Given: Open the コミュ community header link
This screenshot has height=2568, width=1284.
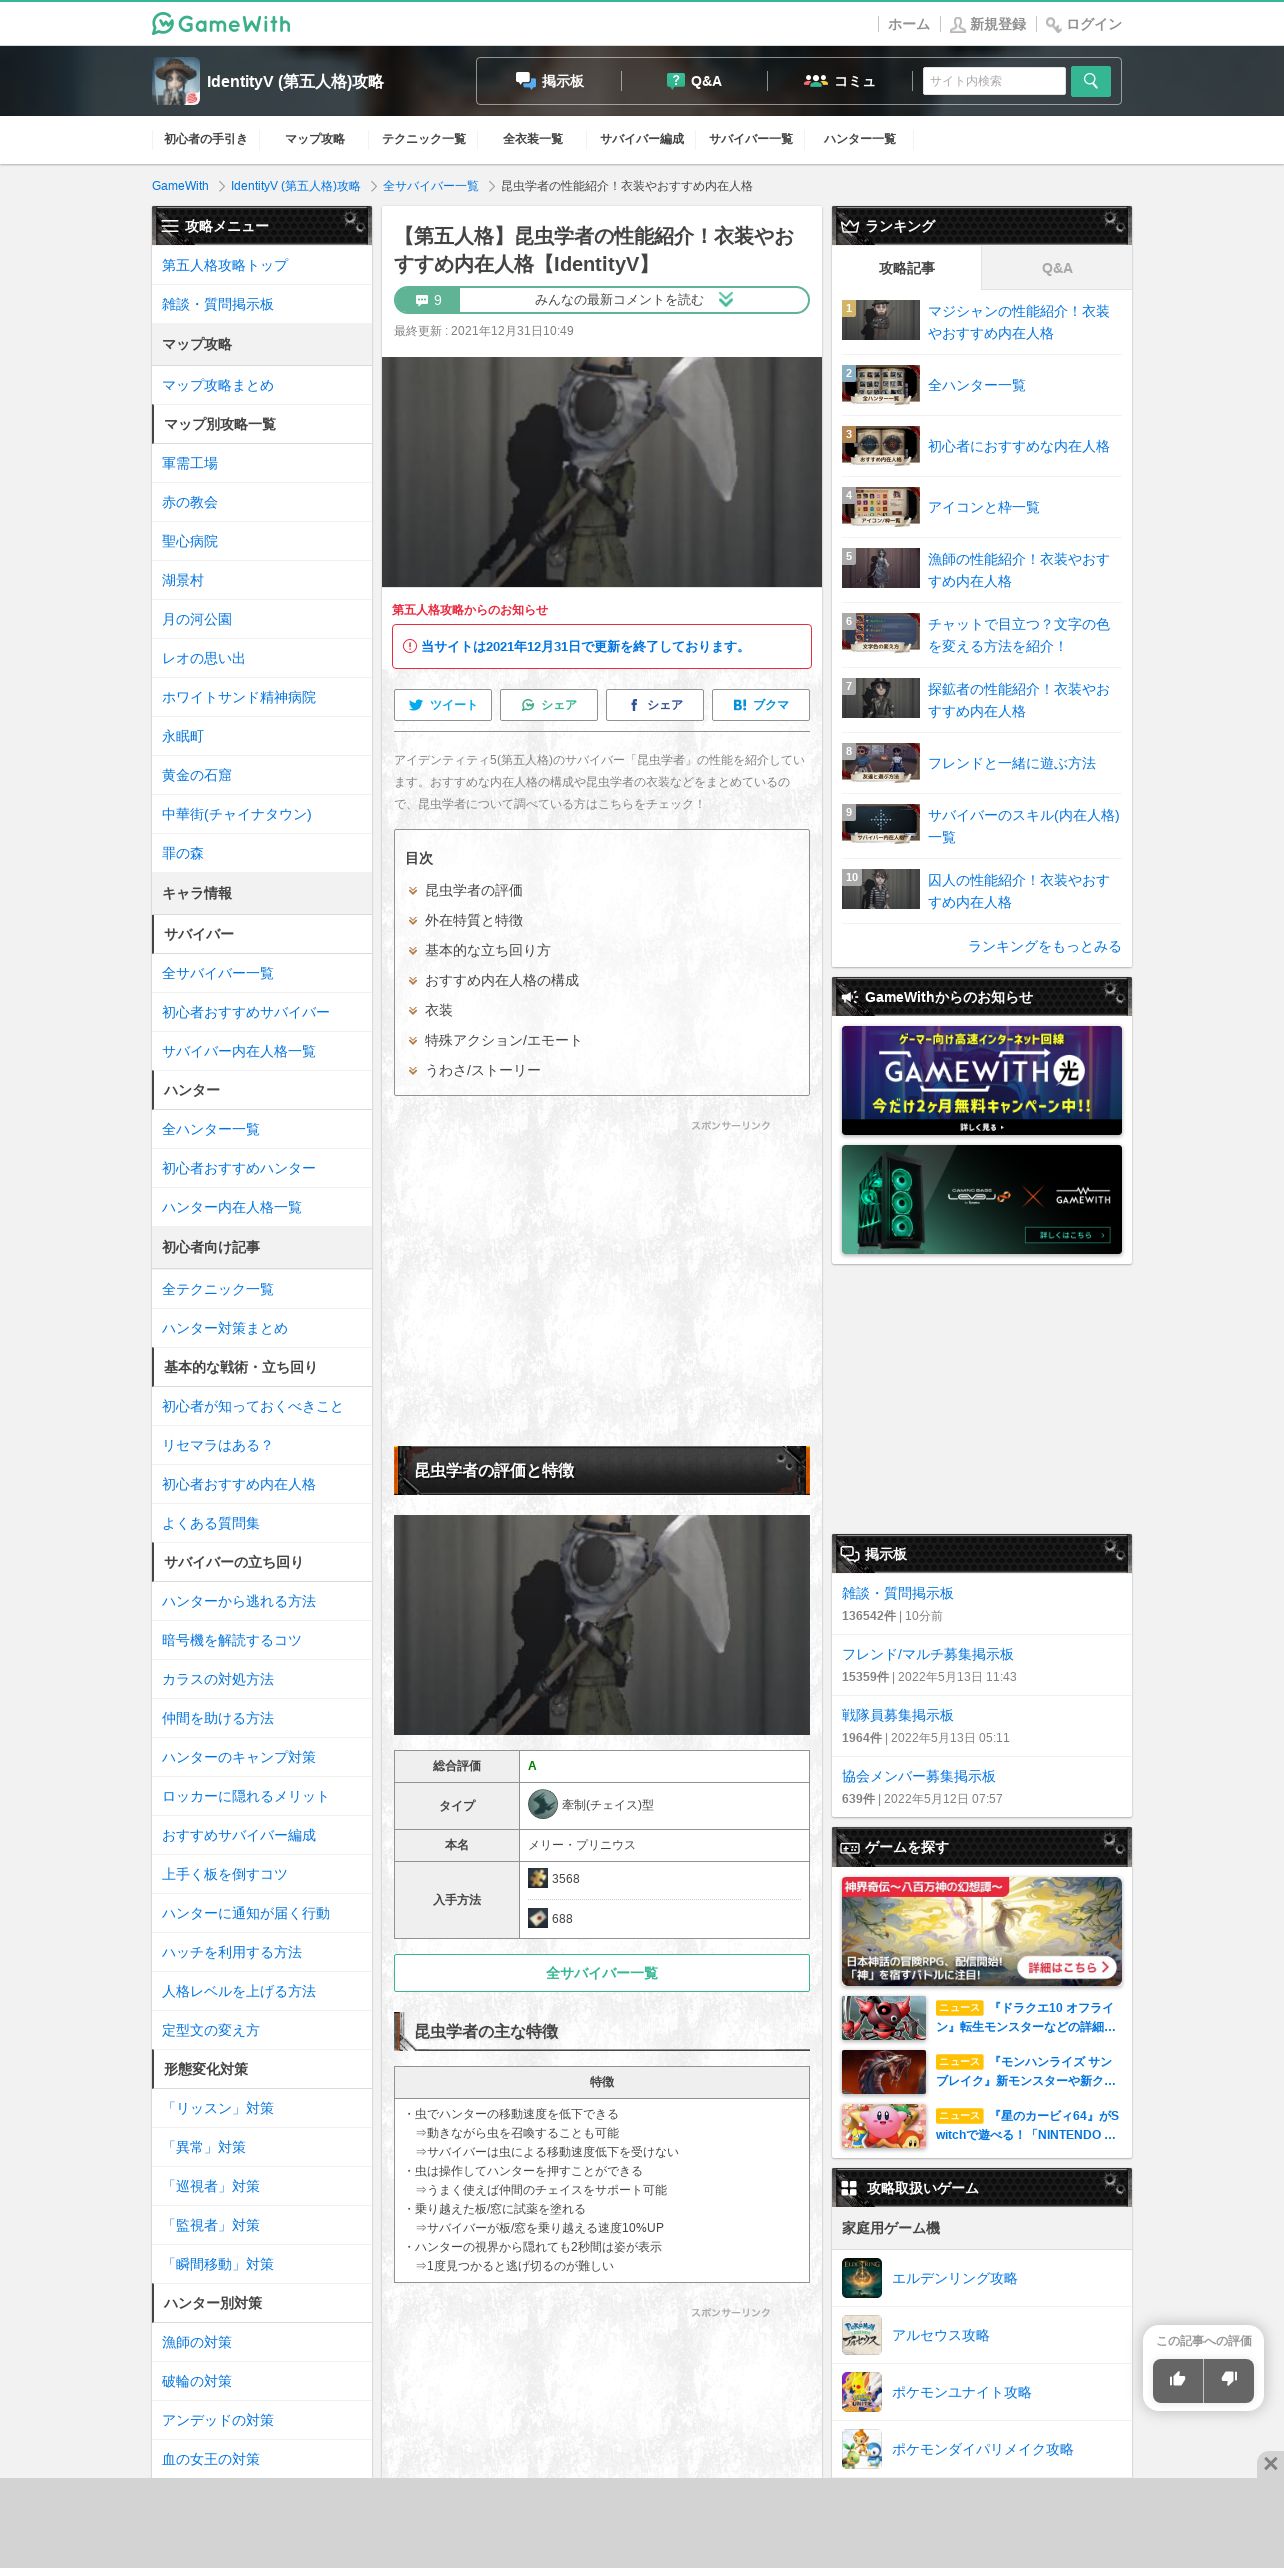Looking at the screenshot, I should (839, 81).
